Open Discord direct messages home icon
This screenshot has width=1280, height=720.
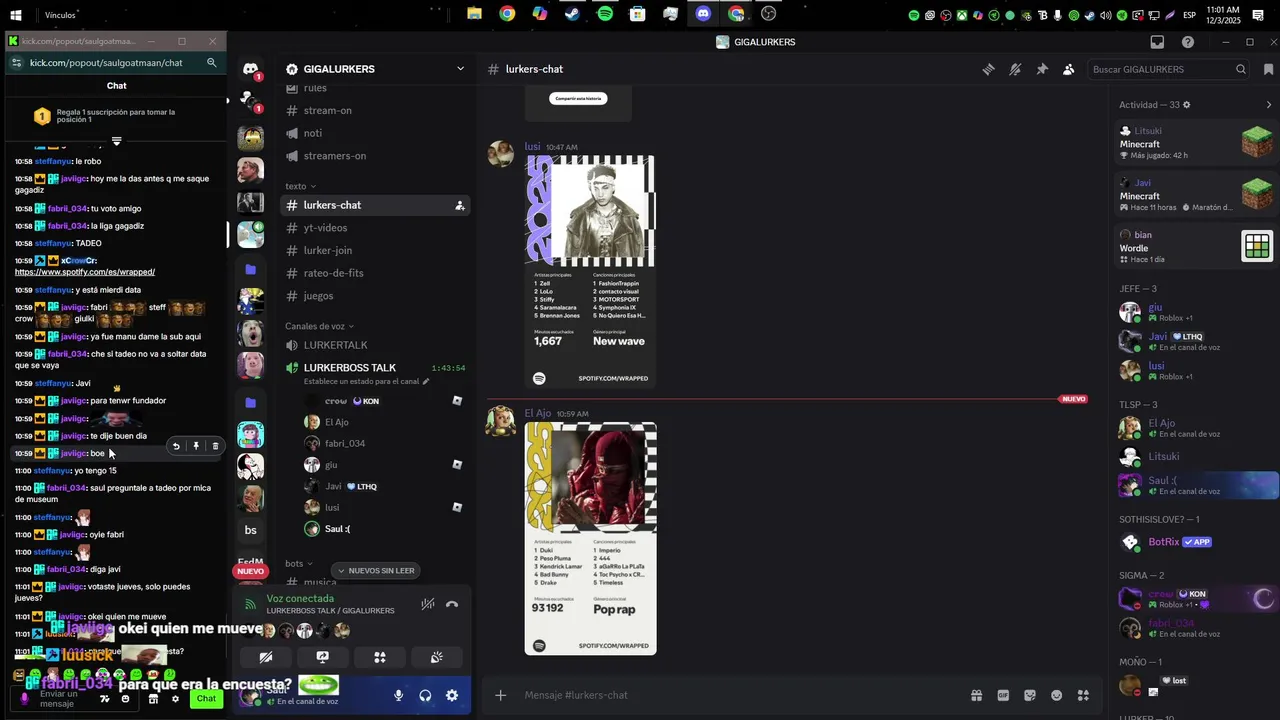250,69
